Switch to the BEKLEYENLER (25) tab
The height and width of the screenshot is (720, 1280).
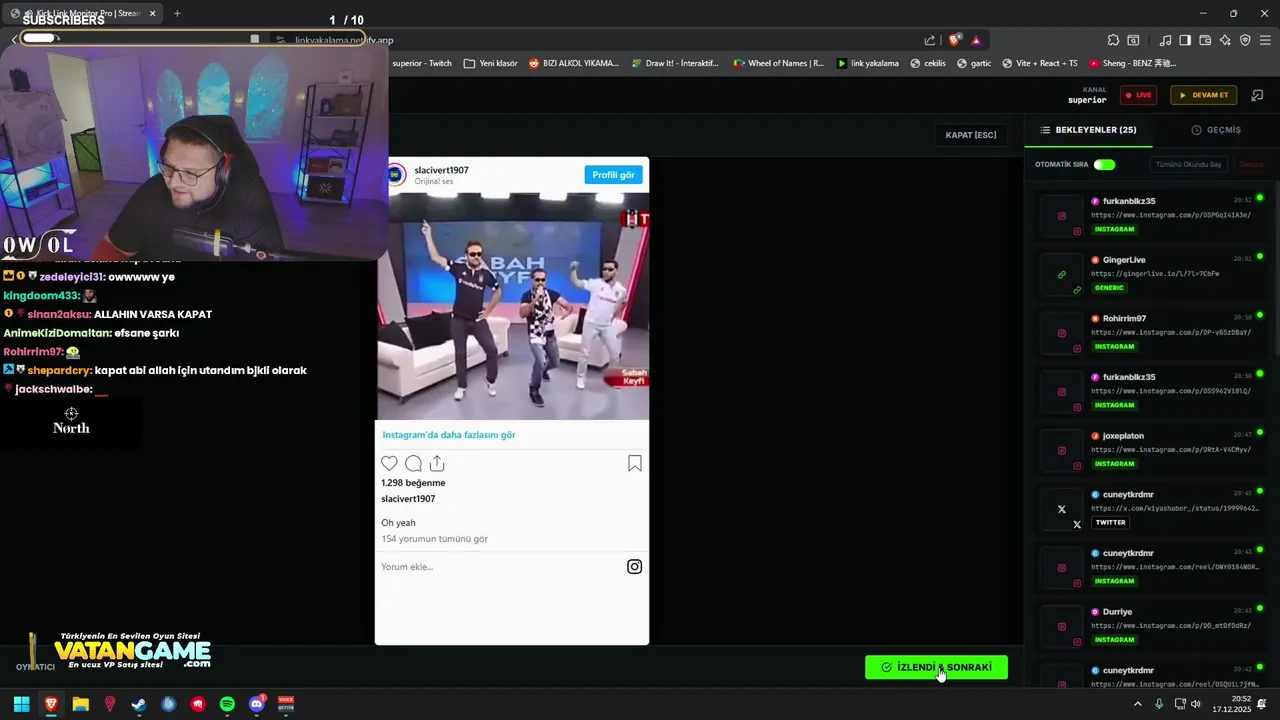tap(1088, 130)
